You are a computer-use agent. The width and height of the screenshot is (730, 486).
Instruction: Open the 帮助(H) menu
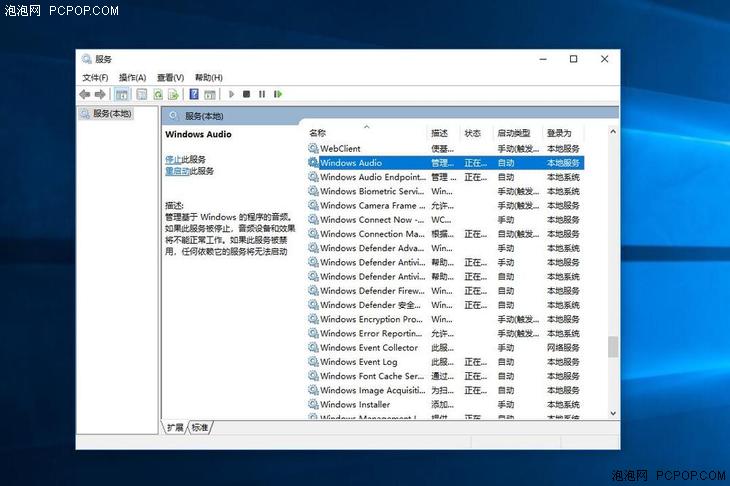click(x=209, y=78)
